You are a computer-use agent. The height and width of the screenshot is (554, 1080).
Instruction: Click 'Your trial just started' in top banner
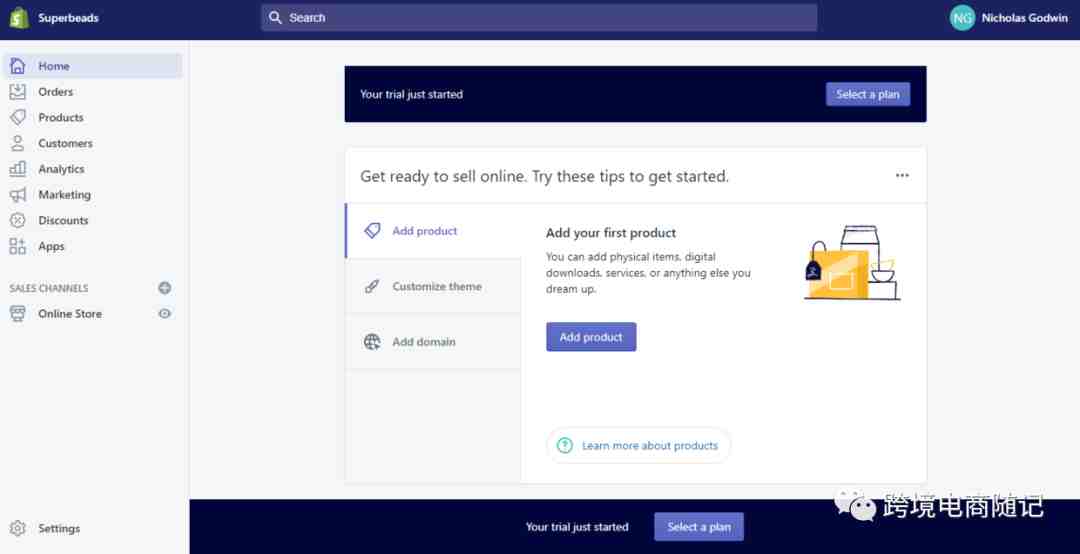pos(411,94)
